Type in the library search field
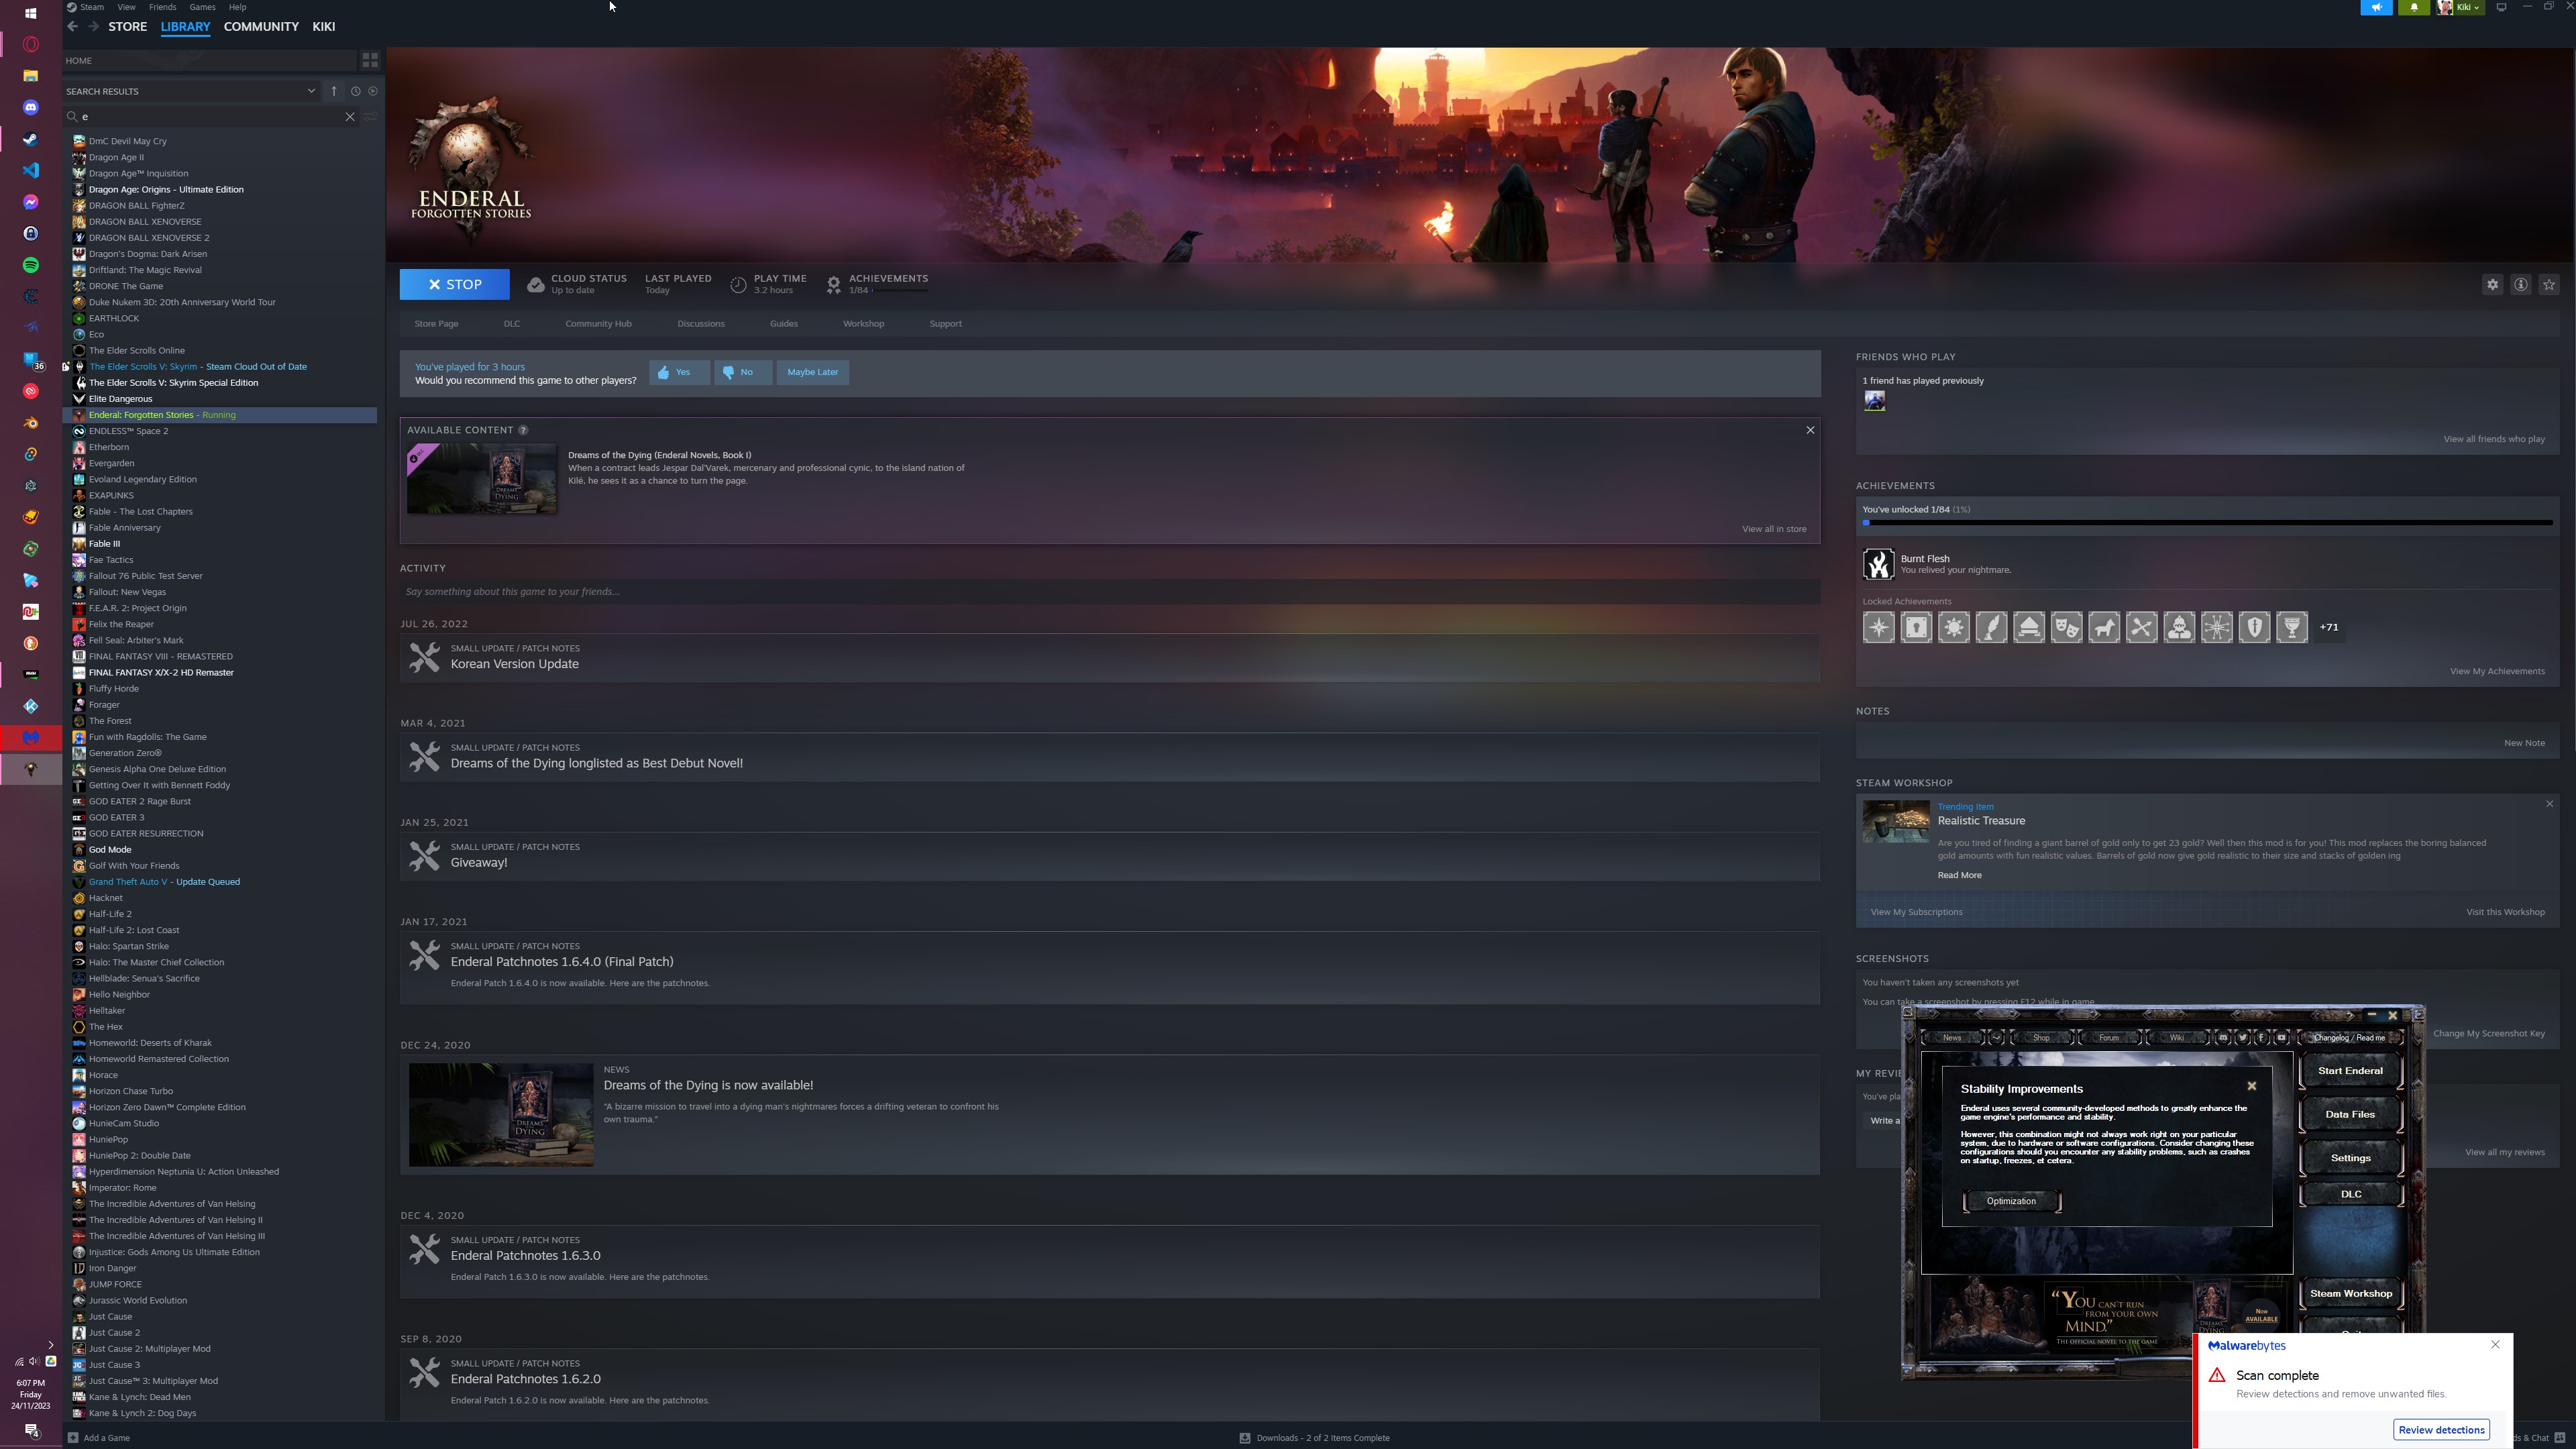Viewport: 2576px width, 1449px height. pyautogui.click(x=212, y=117)
